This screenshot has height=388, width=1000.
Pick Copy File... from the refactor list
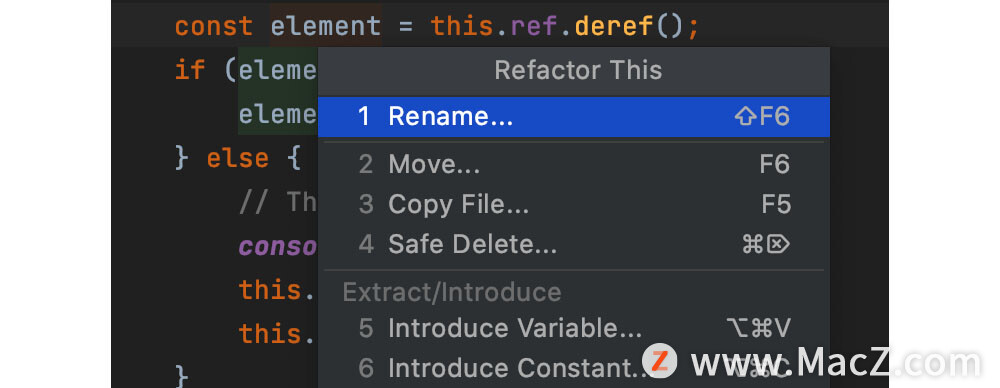pyautogui.click(x=573, y=205)
